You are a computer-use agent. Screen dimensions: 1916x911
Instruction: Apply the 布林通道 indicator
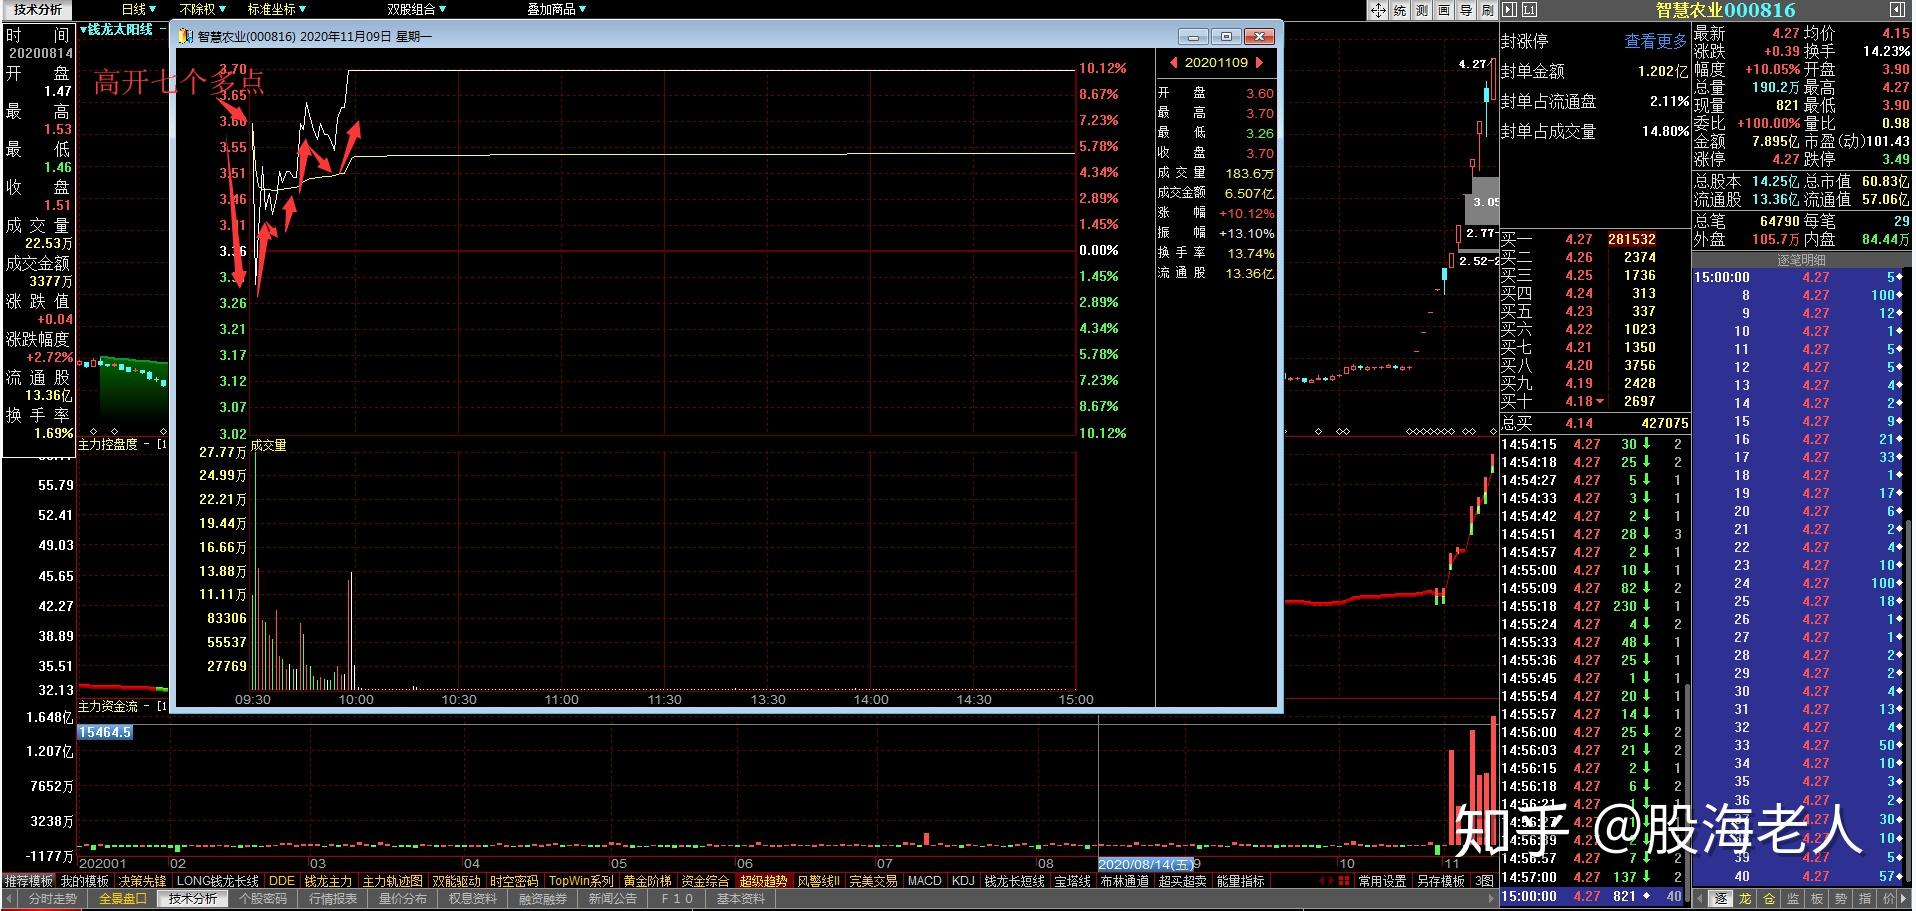[x=1125, y=881]
